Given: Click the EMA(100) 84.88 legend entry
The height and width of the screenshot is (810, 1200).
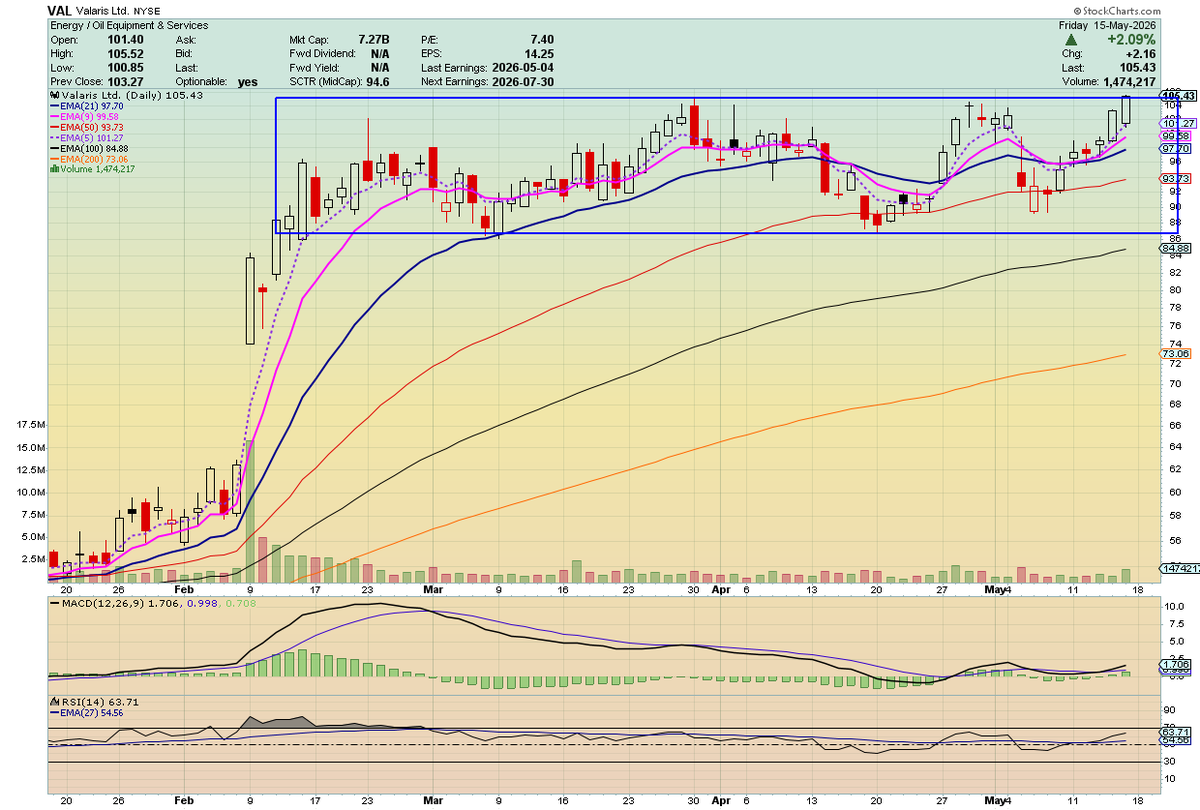Looking at the screenshot, I should point(89,148).
